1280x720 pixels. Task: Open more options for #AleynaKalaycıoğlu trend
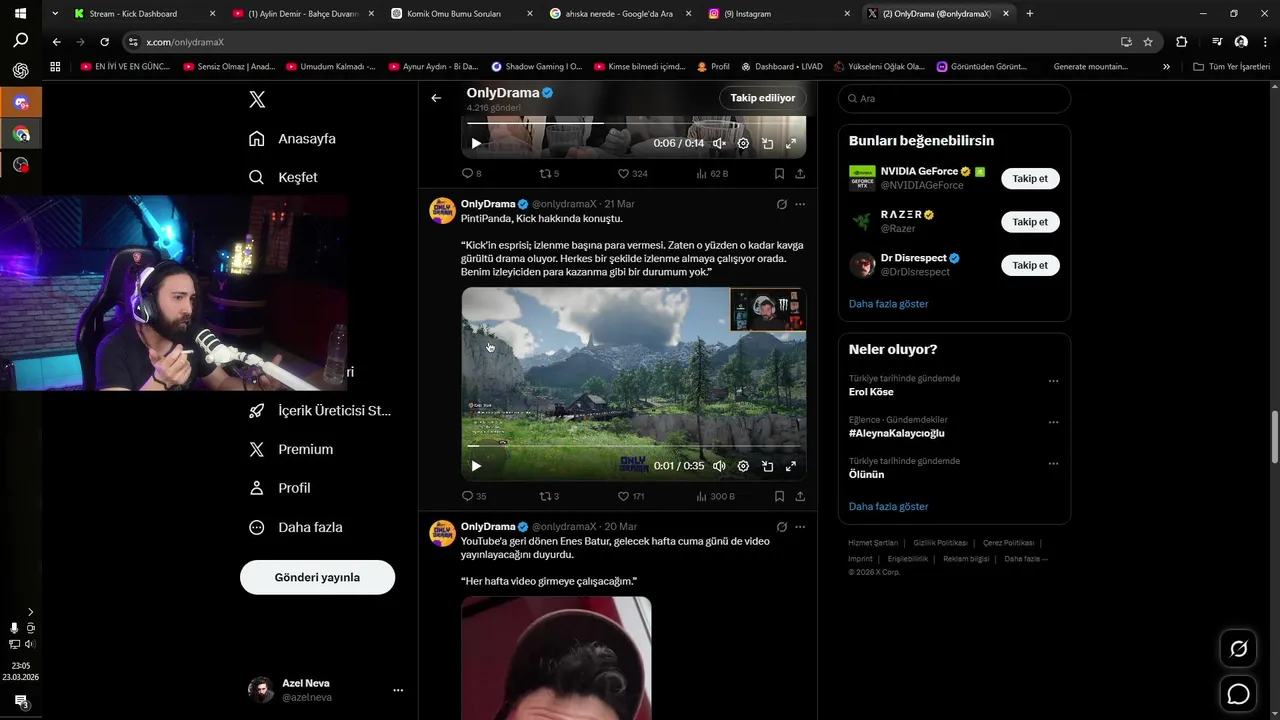1053,422
